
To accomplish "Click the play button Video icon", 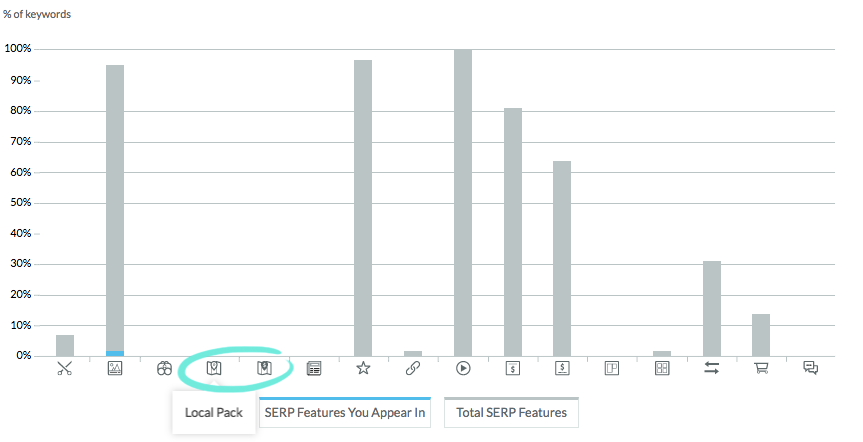I will [463, 368].
